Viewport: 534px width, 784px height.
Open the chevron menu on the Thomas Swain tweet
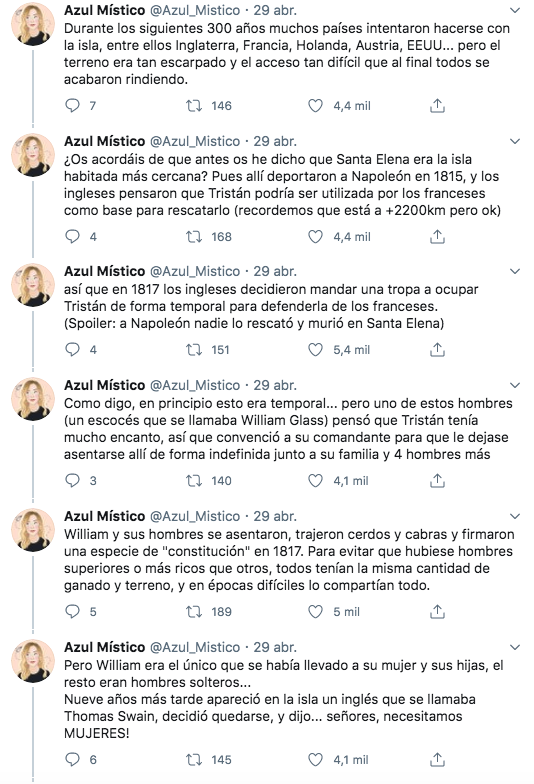click(514, 648)
